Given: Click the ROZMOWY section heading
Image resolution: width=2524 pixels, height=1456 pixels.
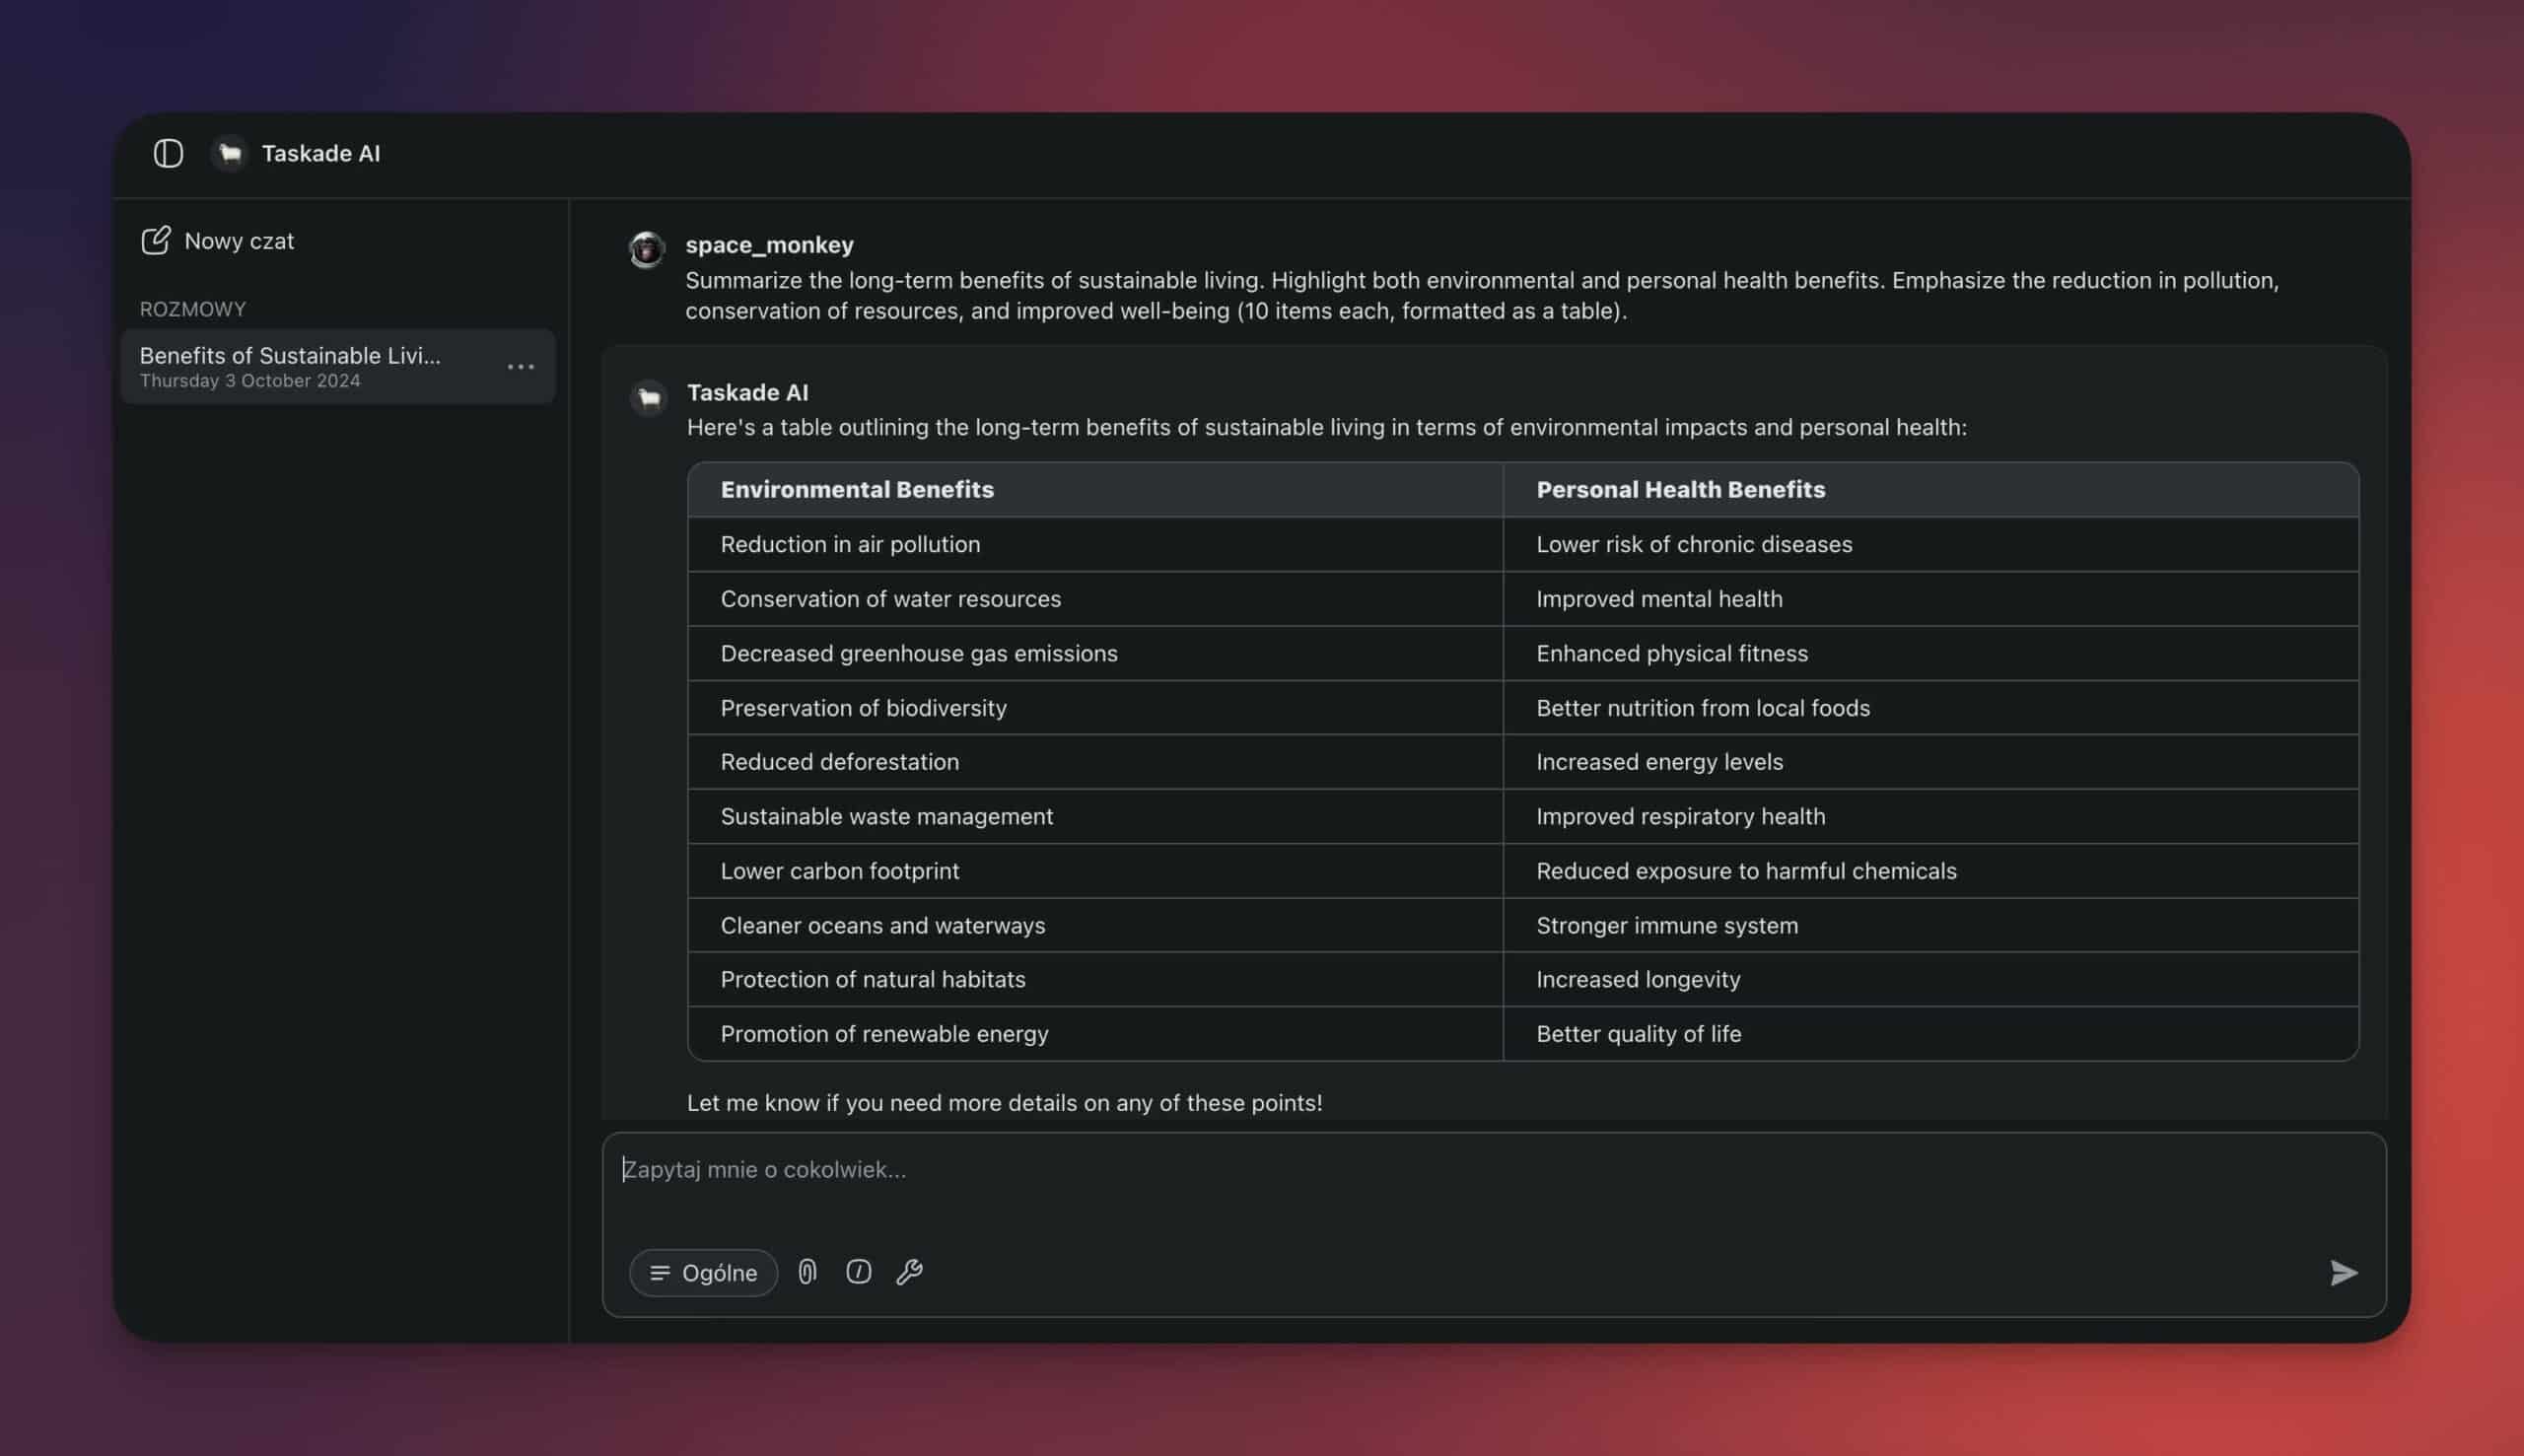Looking at the screenshot, I should tap(192, 309).
